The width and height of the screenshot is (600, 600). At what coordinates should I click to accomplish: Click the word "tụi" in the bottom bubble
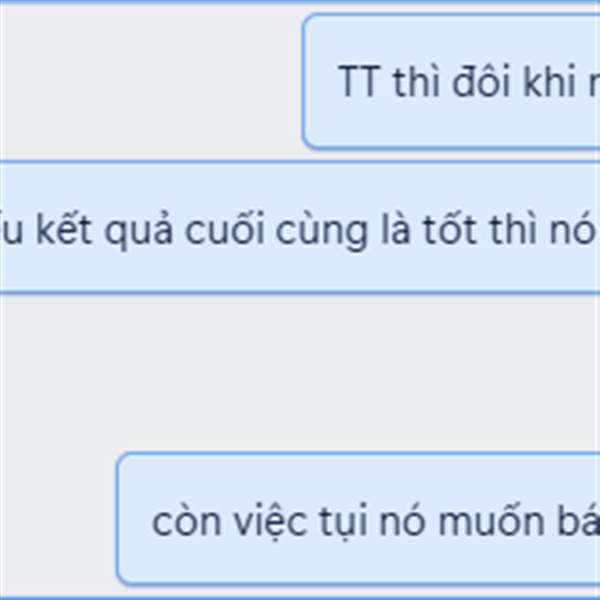click(342, 522)
